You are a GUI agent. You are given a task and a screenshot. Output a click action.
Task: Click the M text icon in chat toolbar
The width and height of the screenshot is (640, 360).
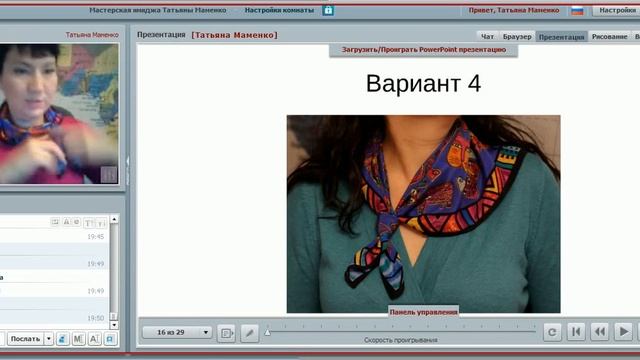pyautogui.click(x=78, y=339)
